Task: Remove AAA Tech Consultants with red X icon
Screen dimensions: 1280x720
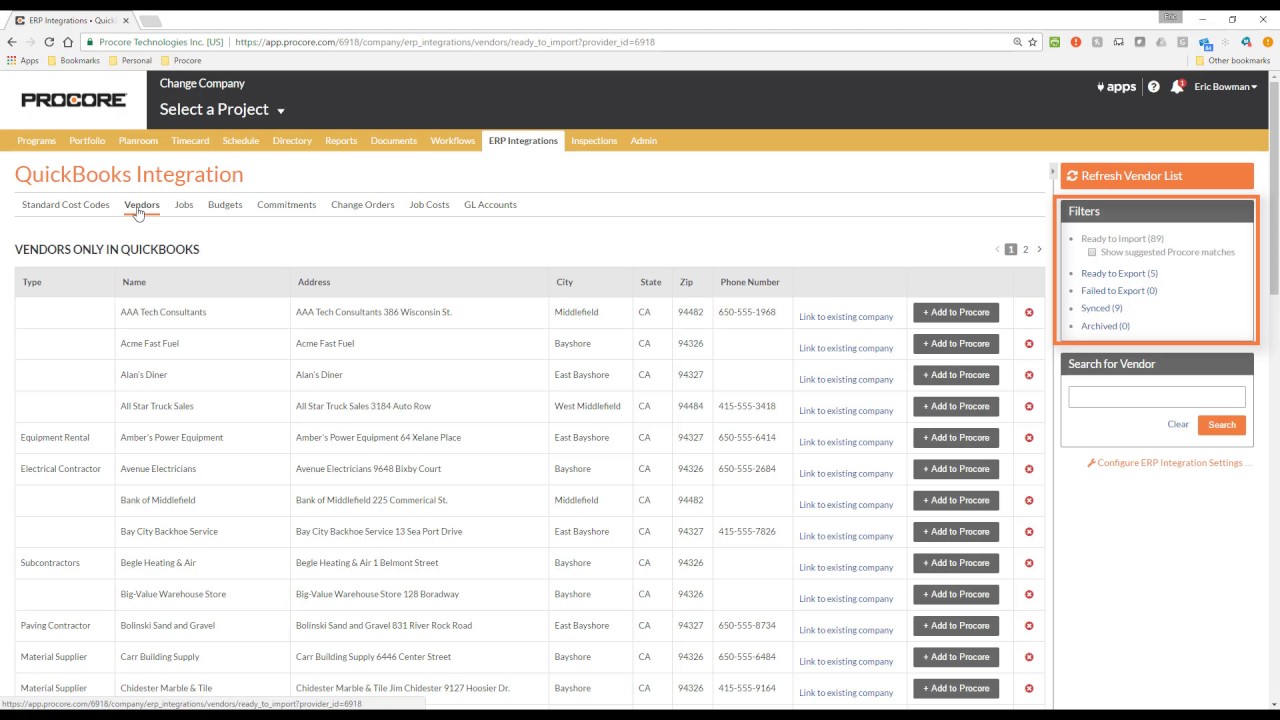Action: (1029, 313)
